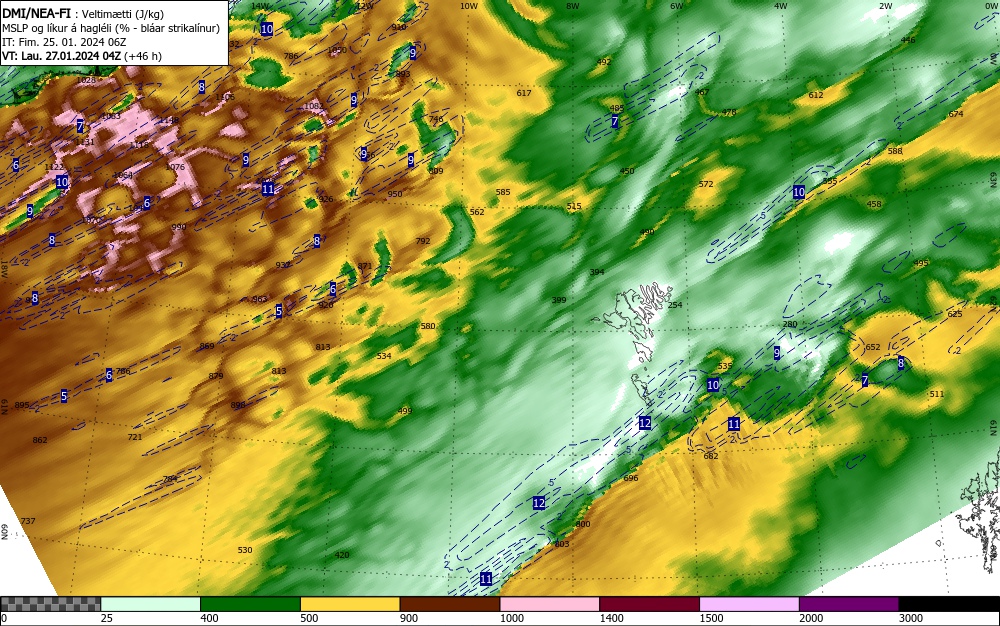Select the 'IT: Fim. 25. 01. 2024 06Z' line
The image size is (1000, 626).
[64, 42]
